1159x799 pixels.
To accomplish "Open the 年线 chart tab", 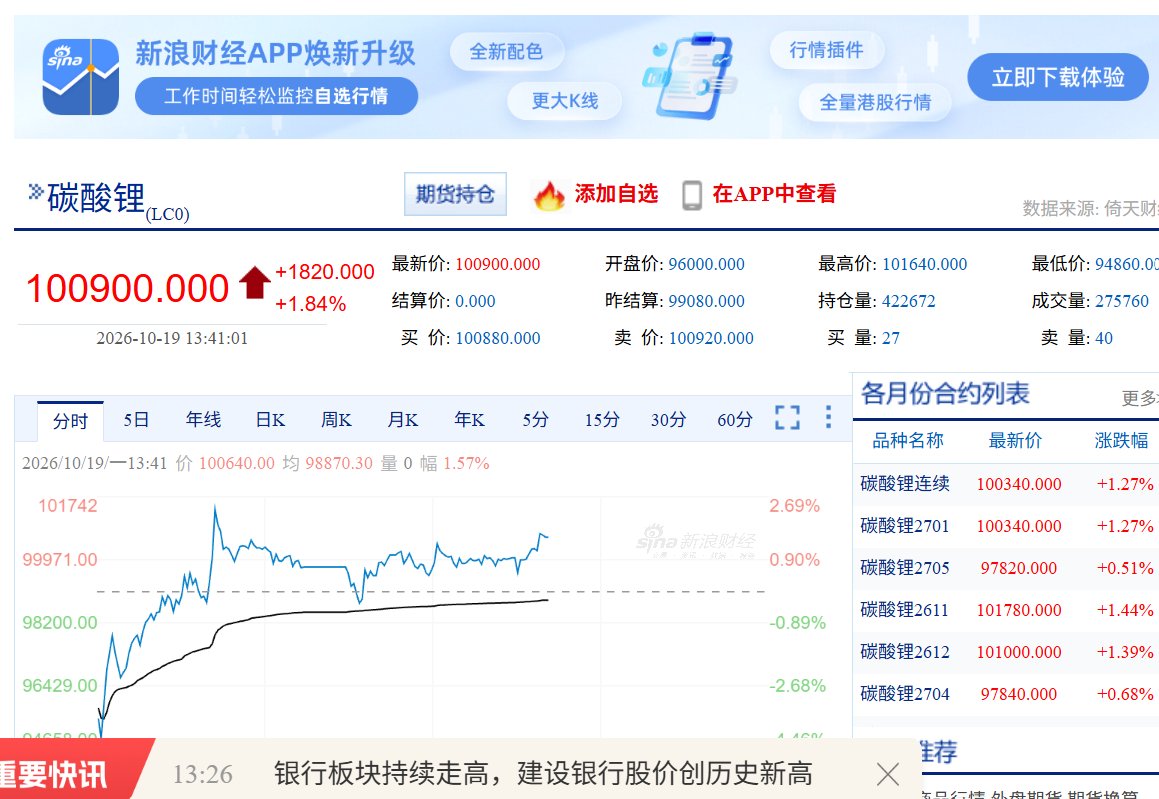I will tap(203, 420).
